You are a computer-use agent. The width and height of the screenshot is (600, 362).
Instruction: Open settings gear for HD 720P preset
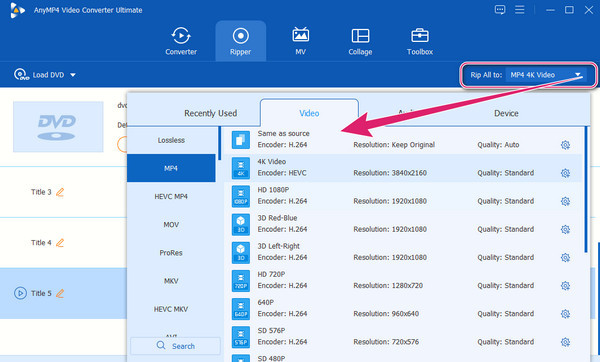click(565, 285)
